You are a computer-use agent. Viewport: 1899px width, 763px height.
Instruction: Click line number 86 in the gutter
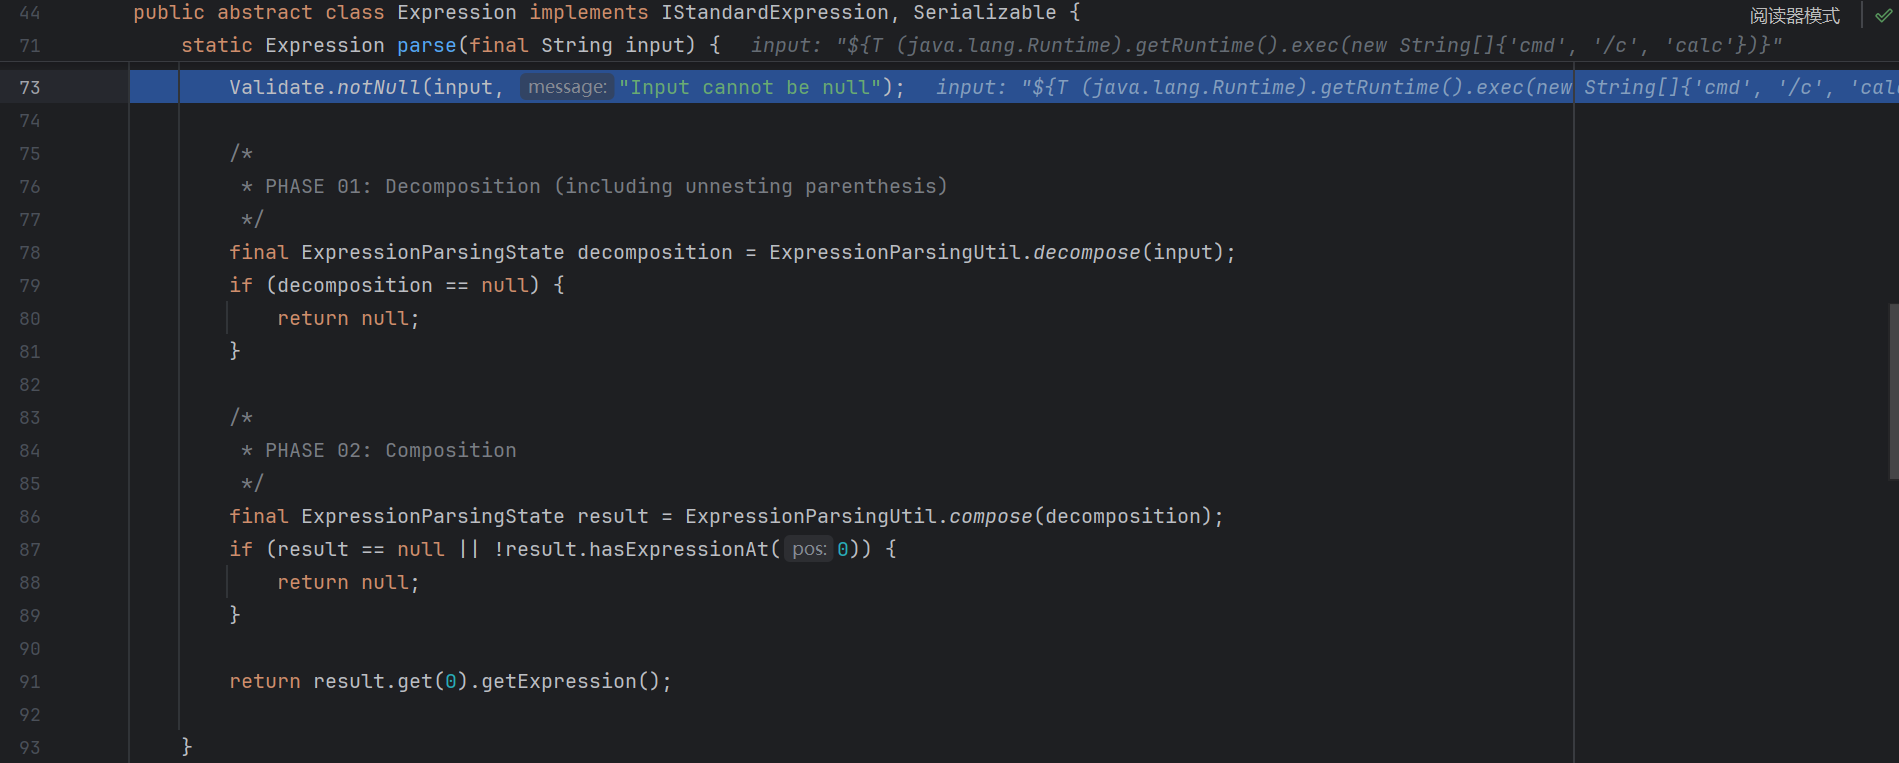tap(30, 517)
